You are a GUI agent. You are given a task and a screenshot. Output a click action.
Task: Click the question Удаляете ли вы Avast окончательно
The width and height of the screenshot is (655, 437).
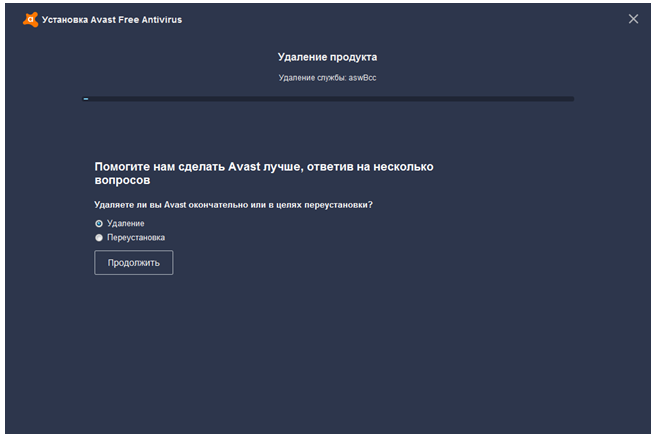[233, 205]
